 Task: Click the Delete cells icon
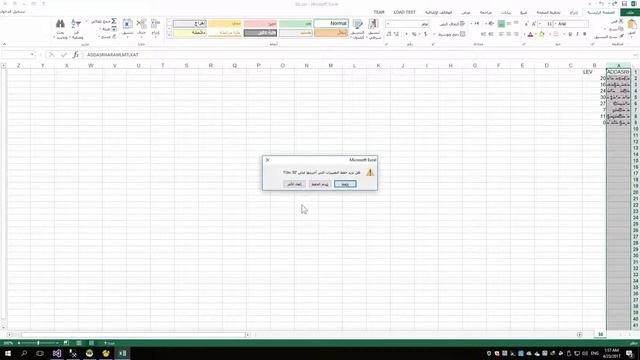coord(141,24)
